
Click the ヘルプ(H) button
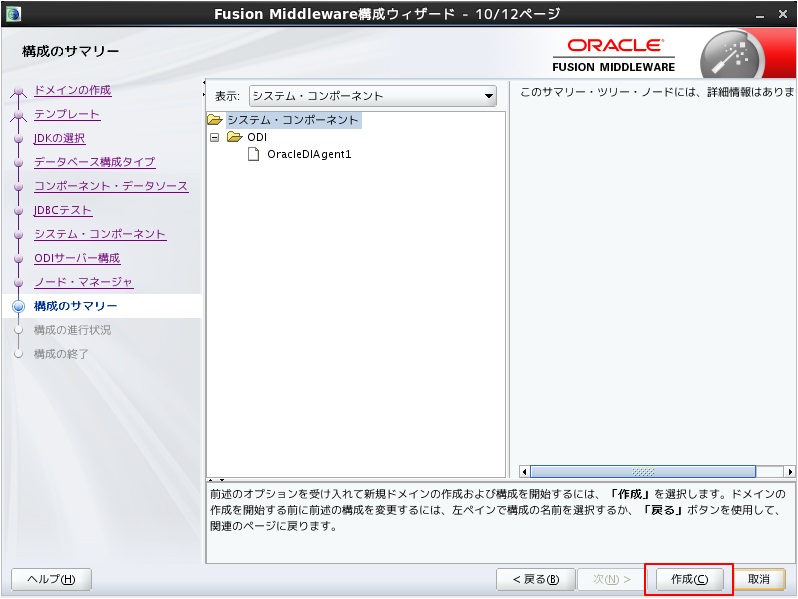point(51,579)
